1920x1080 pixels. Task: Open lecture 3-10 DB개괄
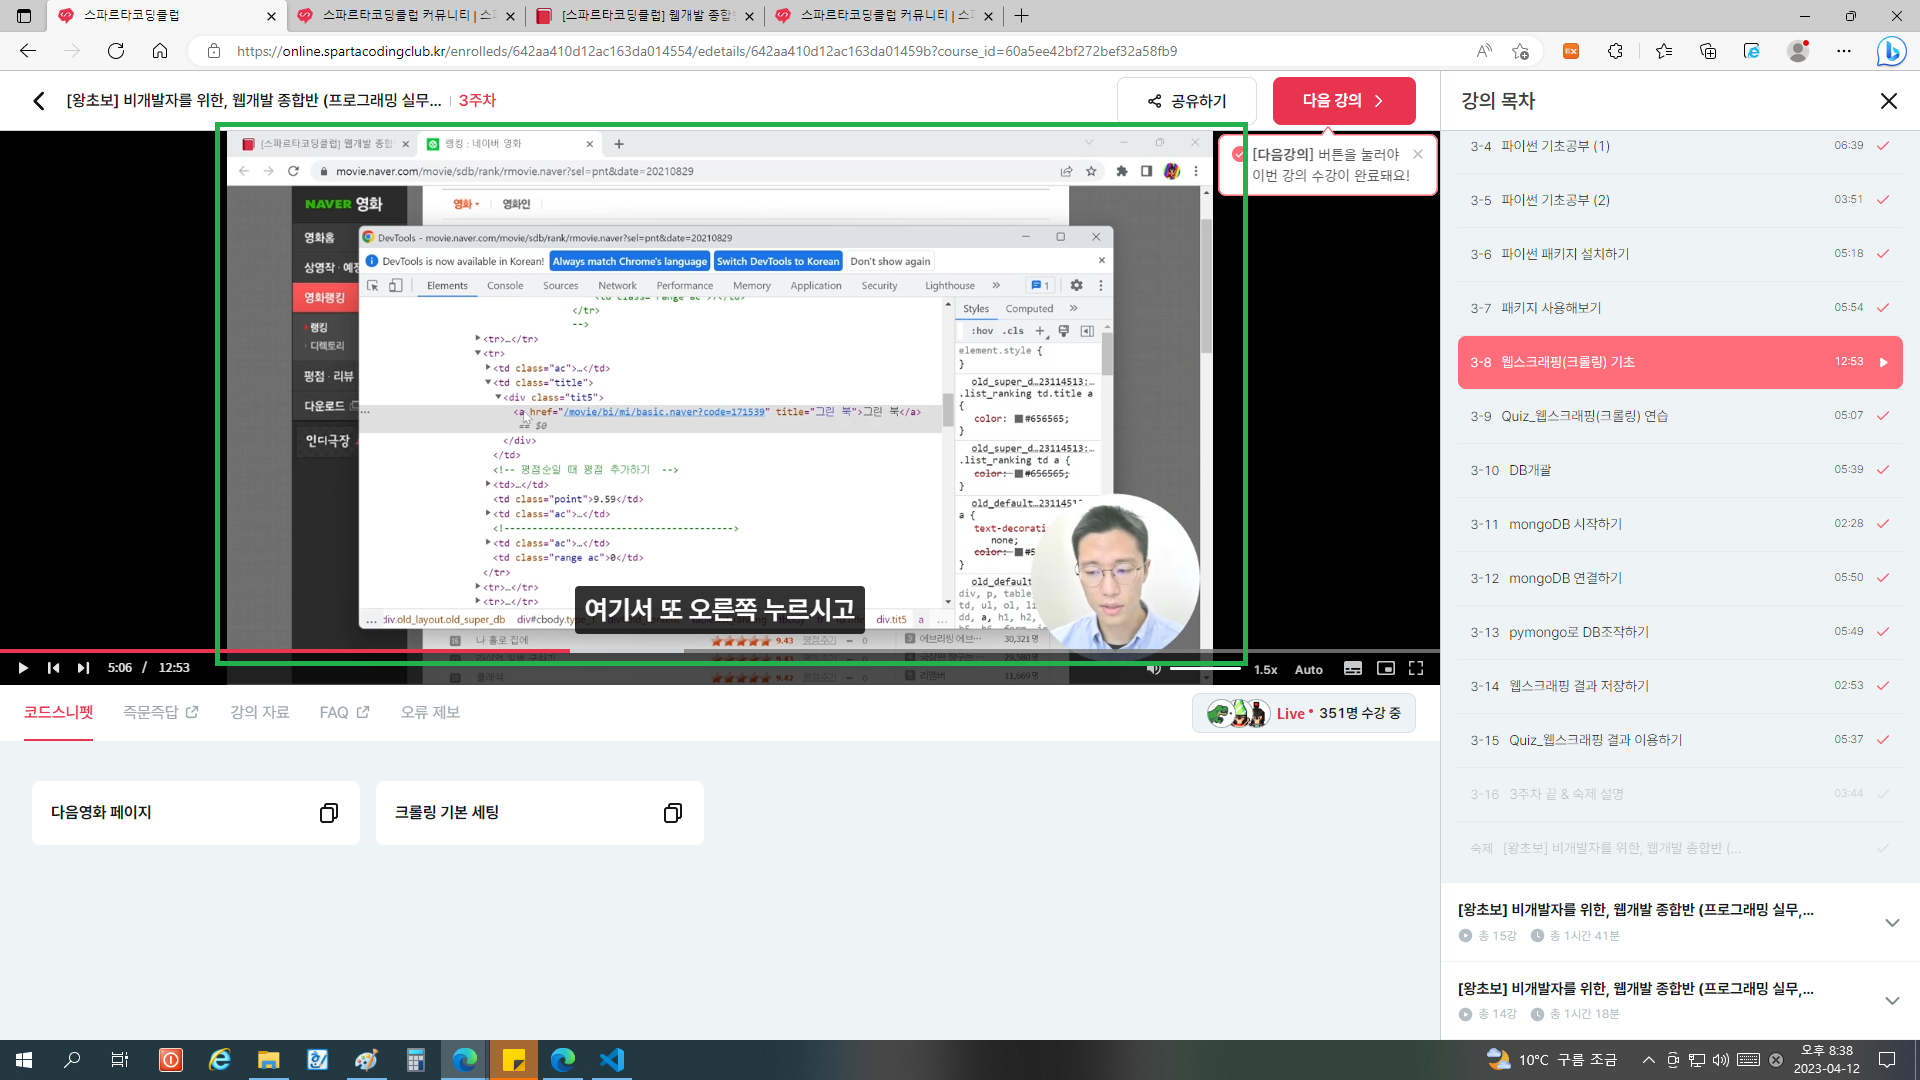(1680, 470)
